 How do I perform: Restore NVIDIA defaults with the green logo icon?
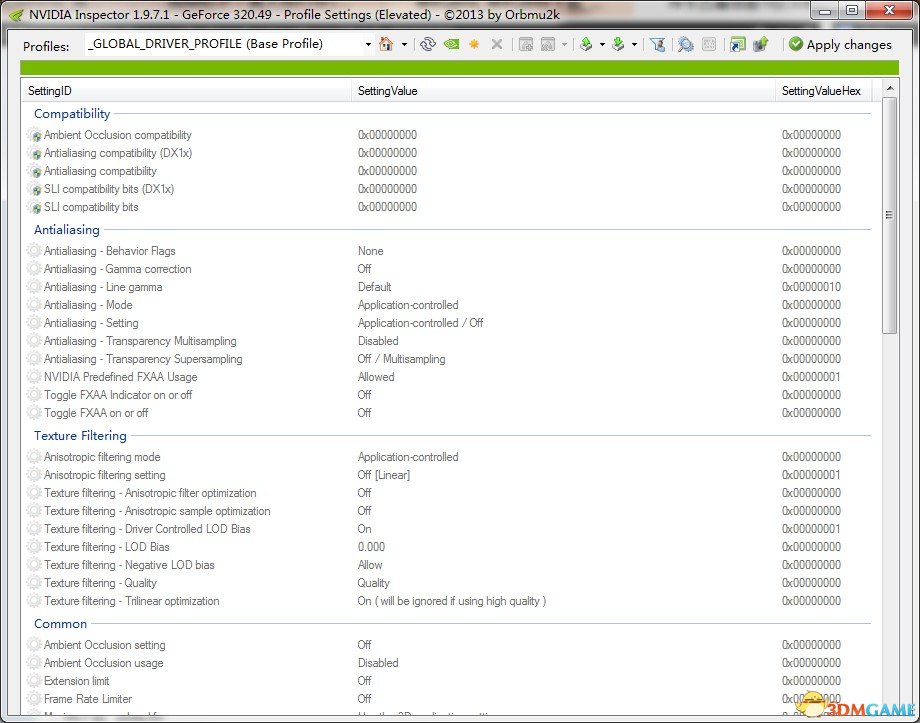tap(451, 44)
